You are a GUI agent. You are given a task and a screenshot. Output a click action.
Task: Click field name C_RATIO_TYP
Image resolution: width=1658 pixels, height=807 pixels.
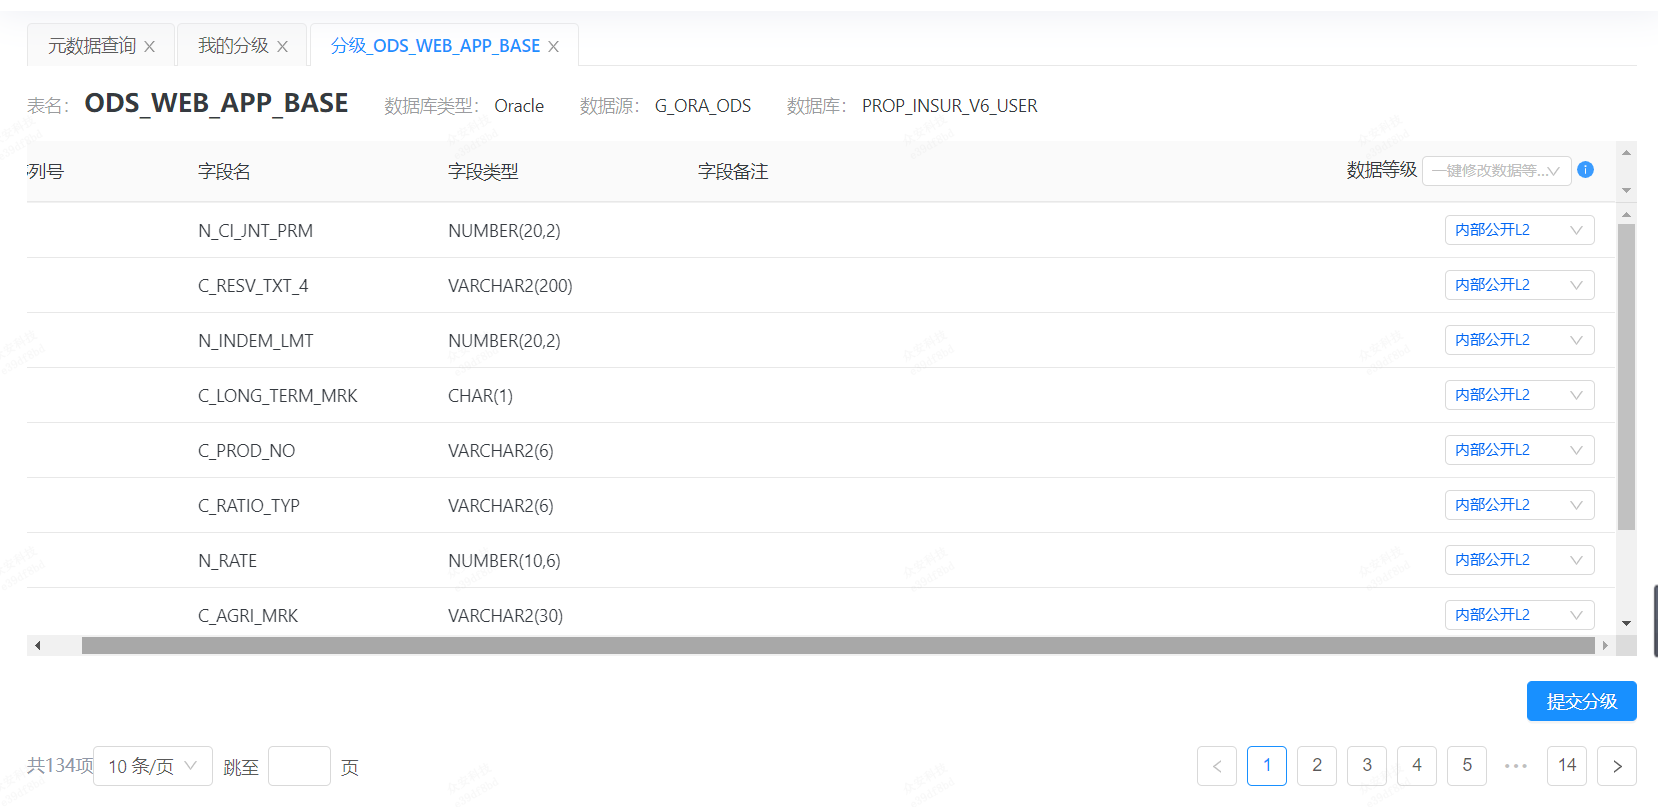[248, 506]
